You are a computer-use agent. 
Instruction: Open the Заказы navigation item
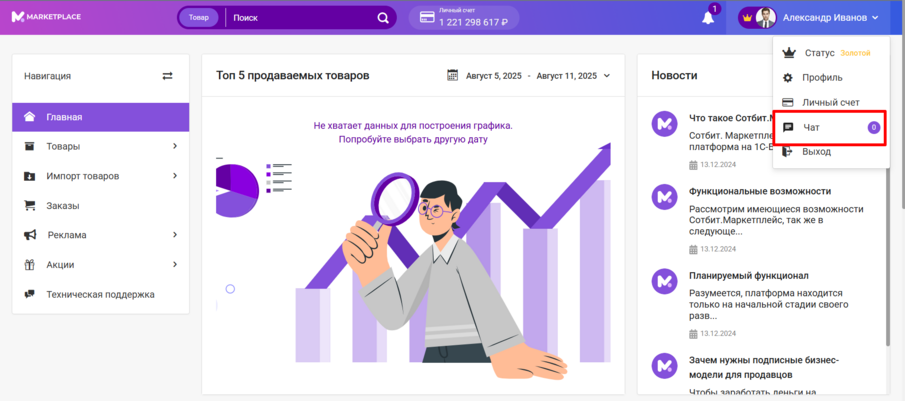point(100,205)
